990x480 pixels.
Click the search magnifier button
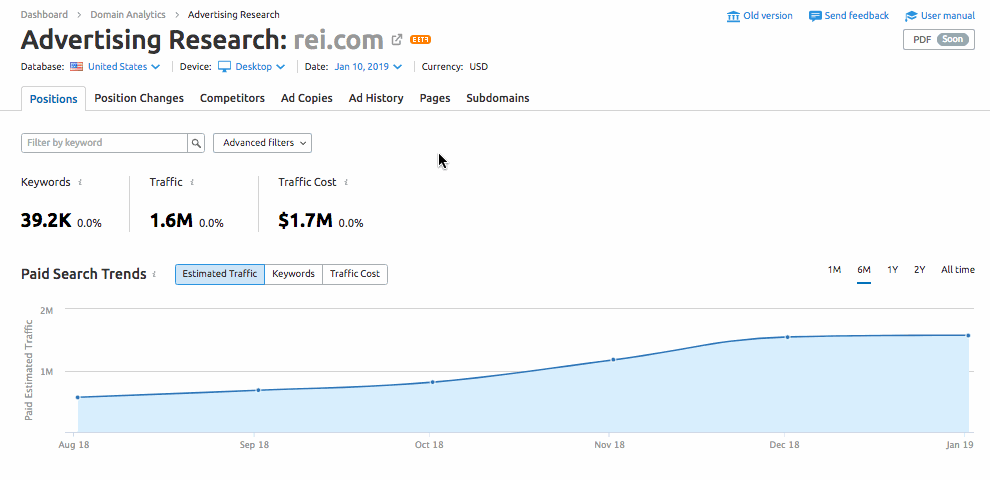pyautogui.click(x=196, y=143)
